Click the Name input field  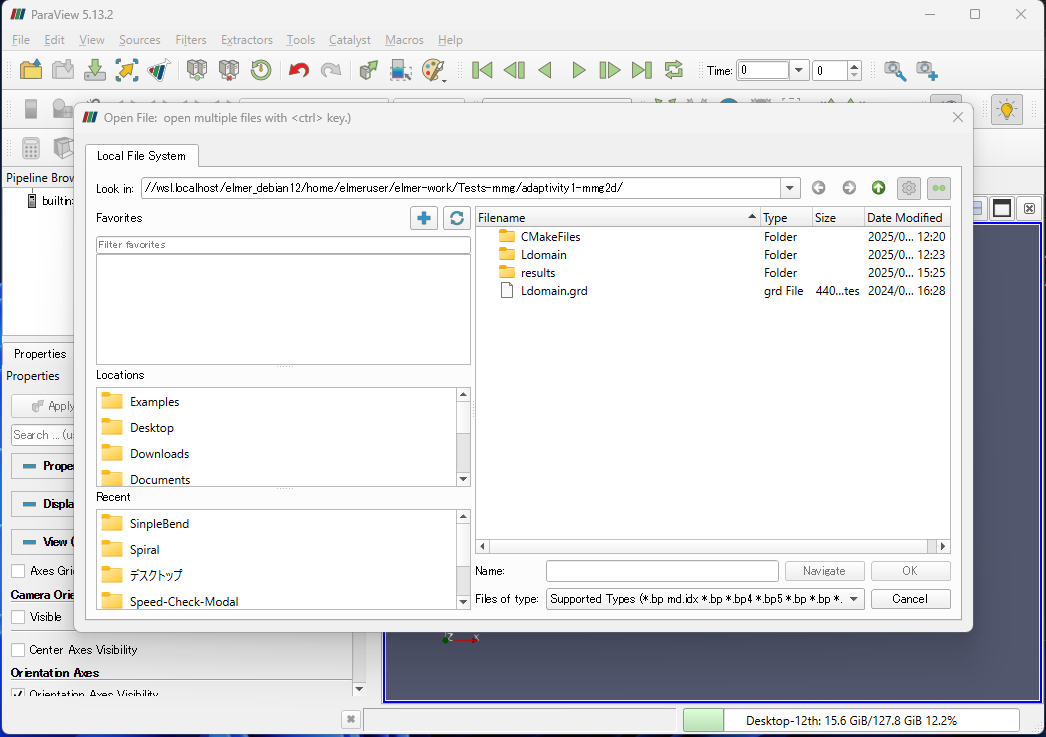coord(662,571)
